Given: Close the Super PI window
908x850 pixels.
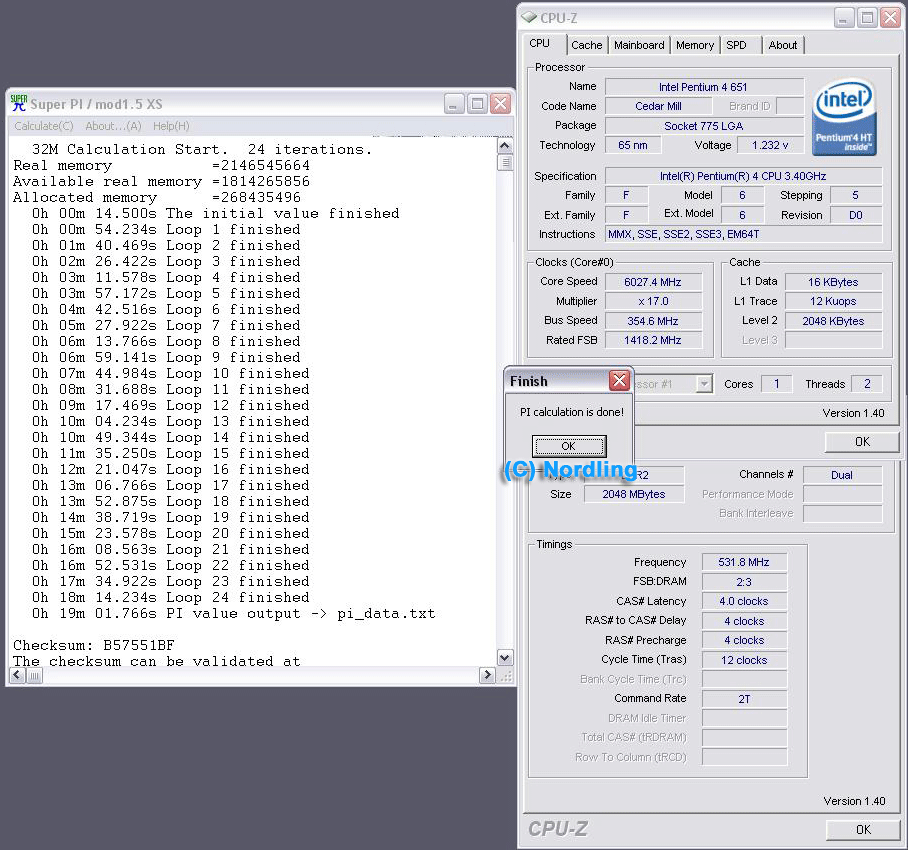Looking at the screenshot, I should click(500, 104).
